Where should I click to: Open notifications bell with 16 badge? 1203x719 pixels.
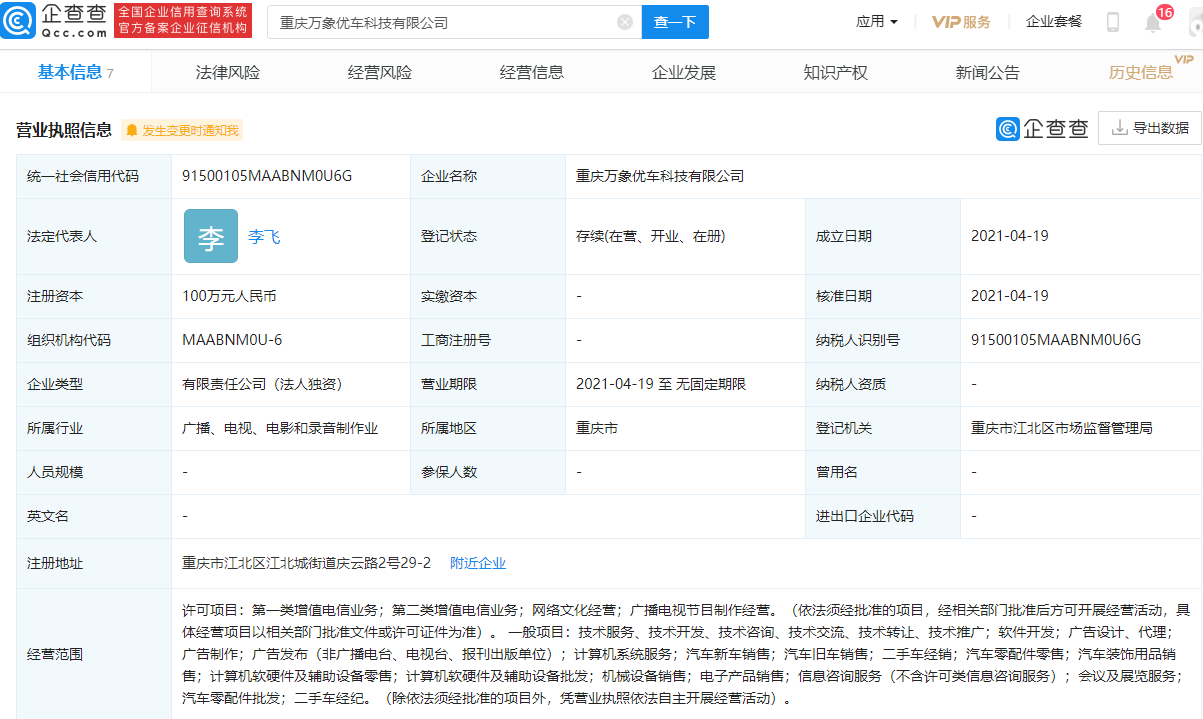[1154, 22]
